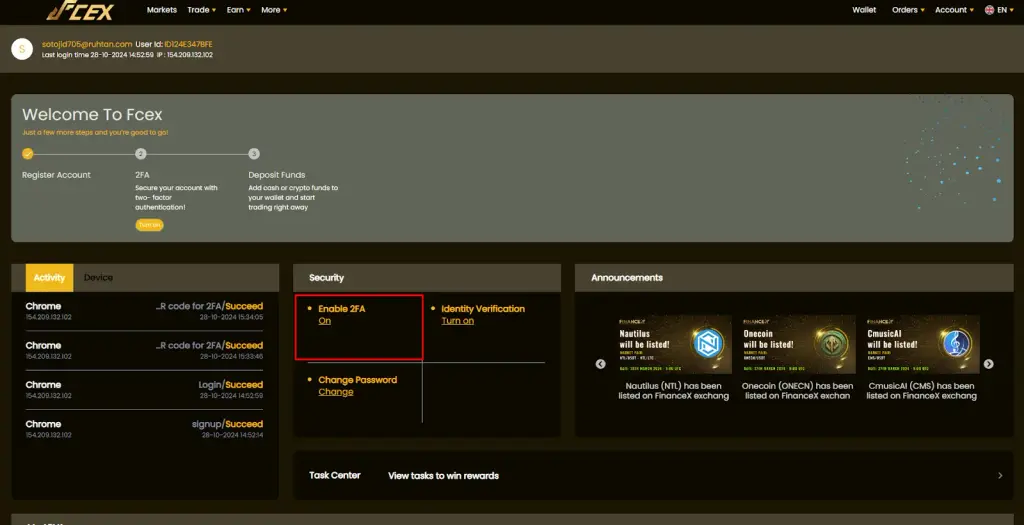
Task: Go to next announcement slide
Action: [989, 364]
